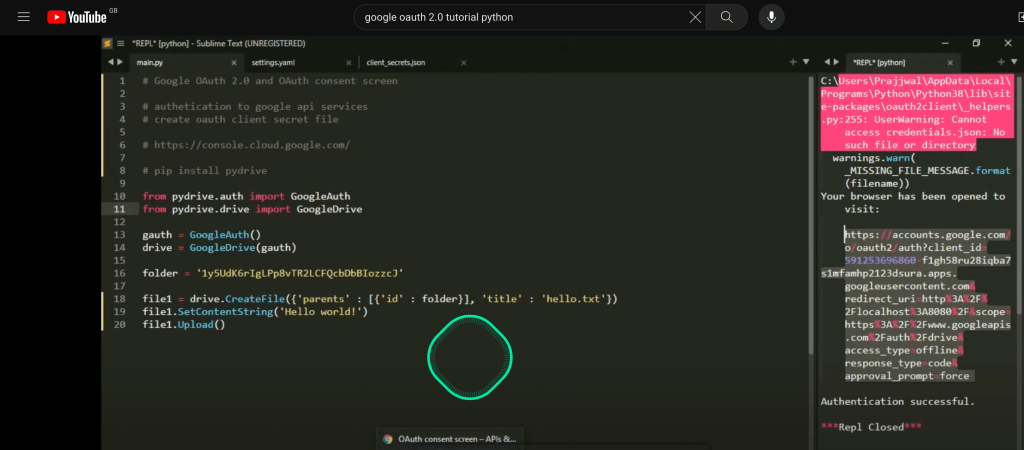Screen dimensions: 1024x450
Task: Start voice search with the microphone
Action: tap(771, 17)
